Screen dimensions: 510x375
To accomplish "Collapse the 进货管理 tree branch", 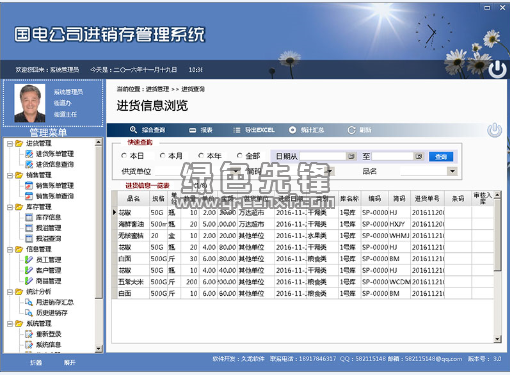I will [x=10, y=143].
